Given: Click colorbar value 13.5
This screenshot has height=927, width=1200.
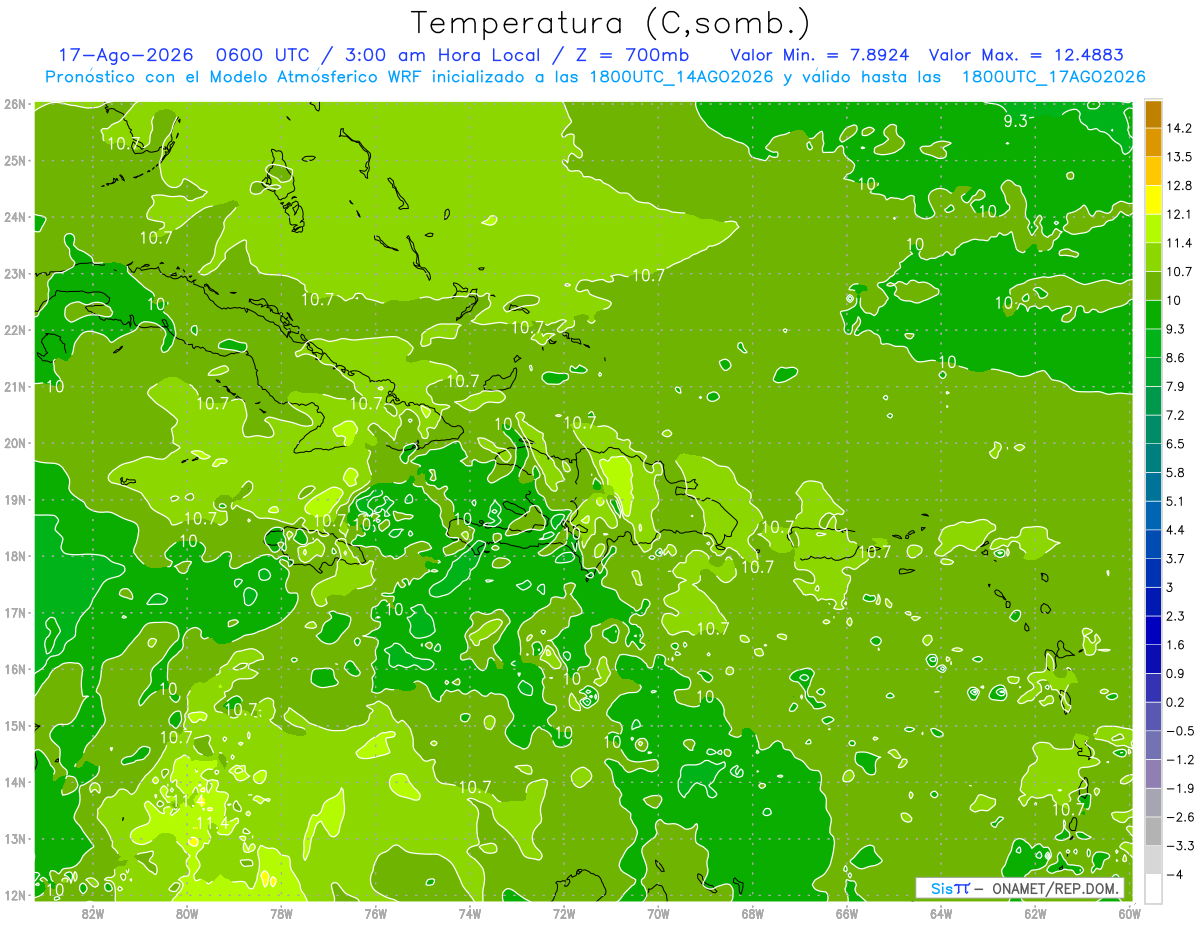Looking at the screenshot, I should point(1179,157).
